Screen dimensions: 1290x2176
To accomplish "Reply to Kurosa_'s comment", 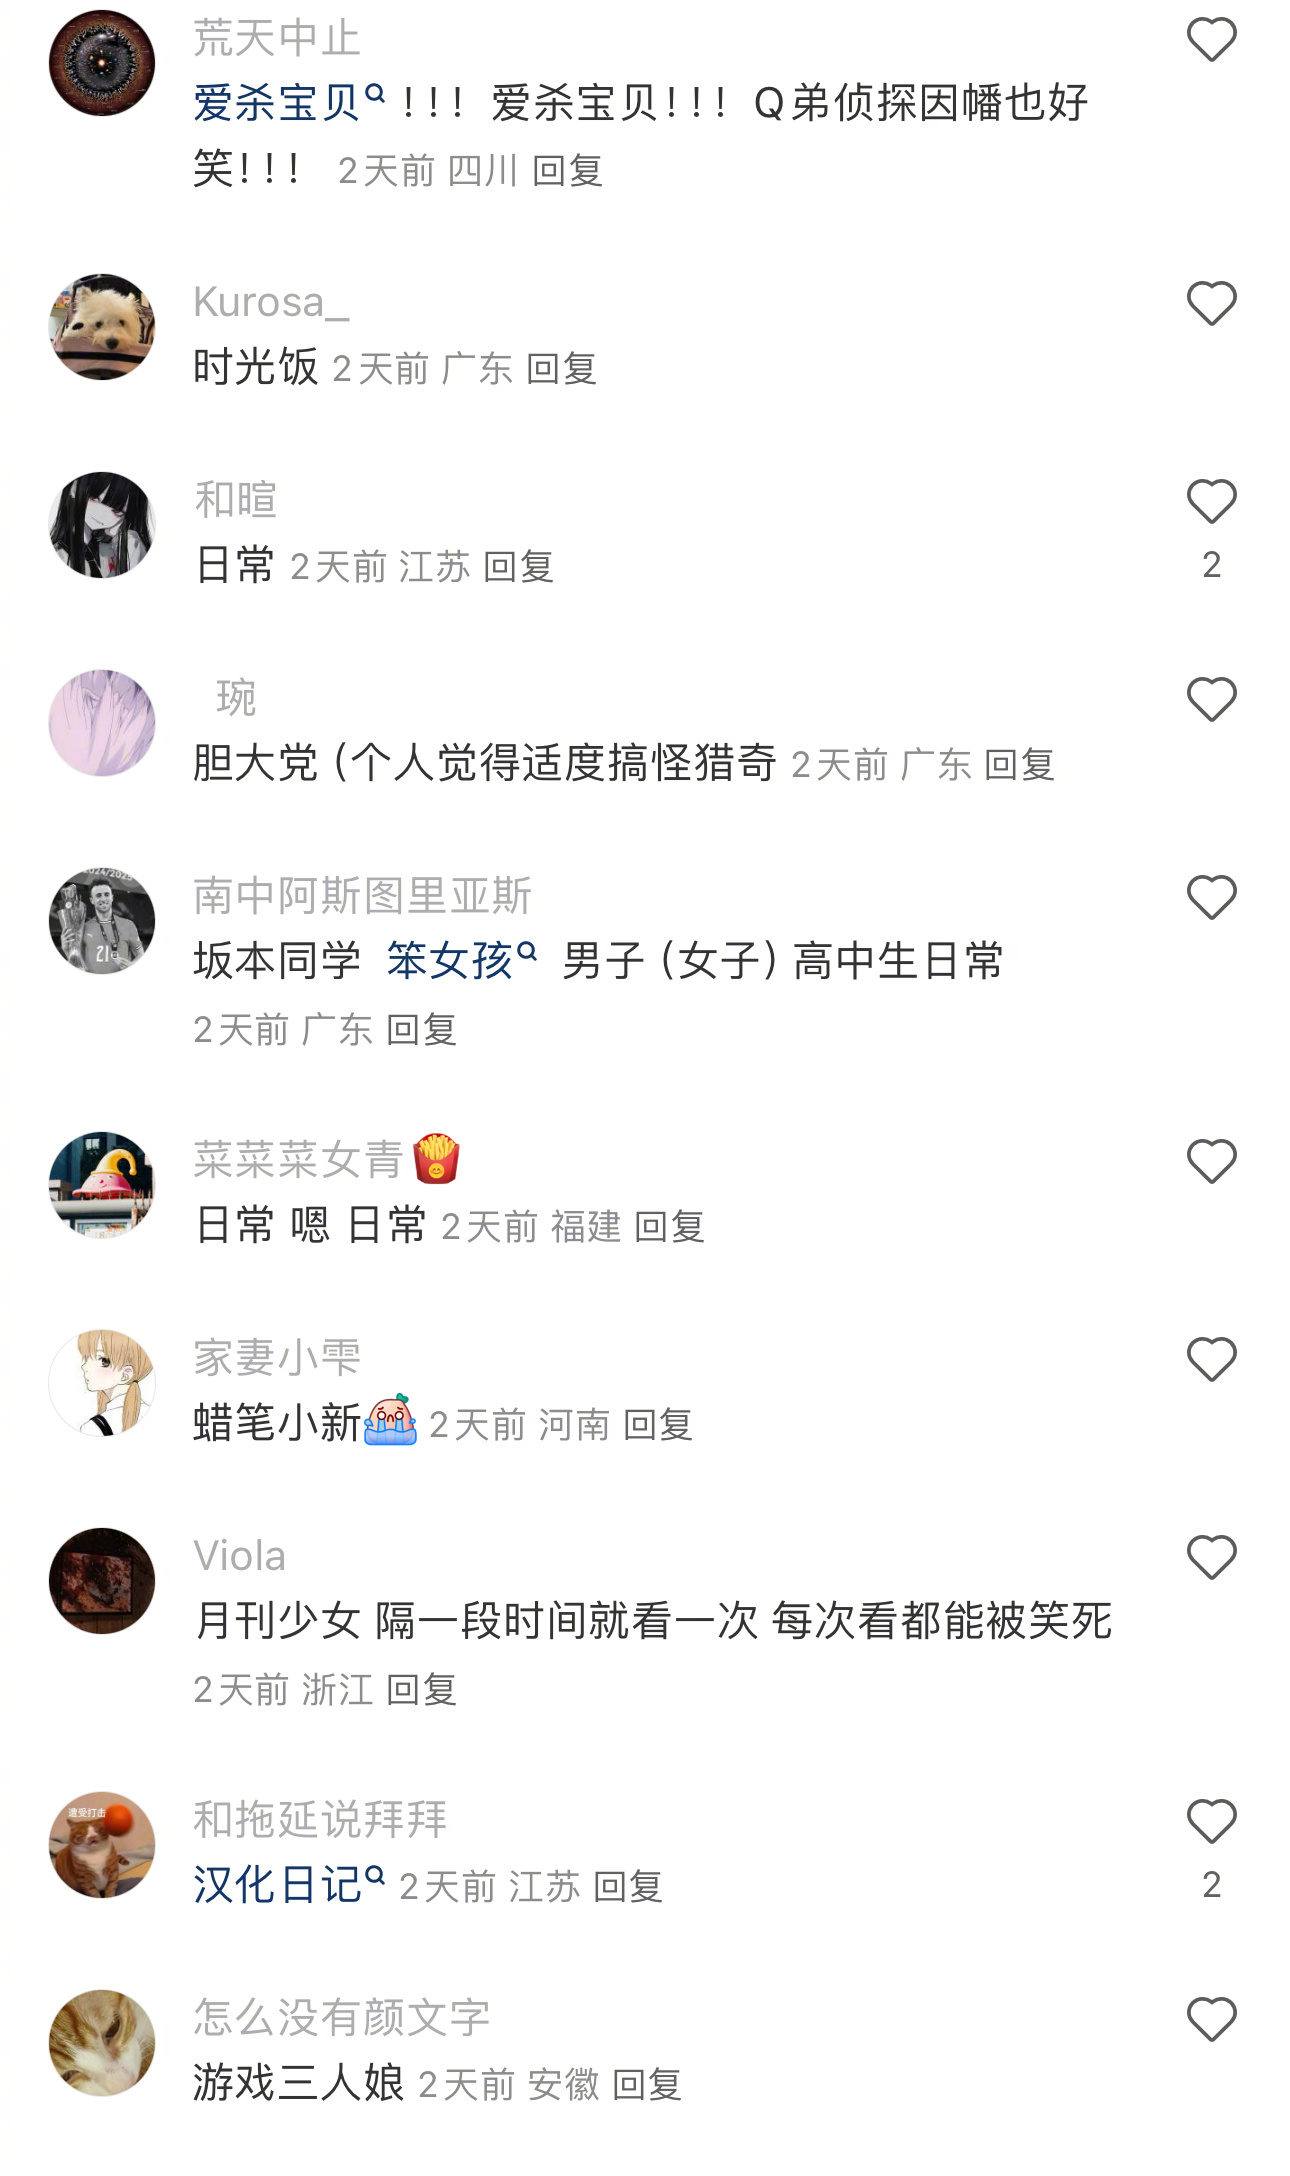I will [561, 369].
